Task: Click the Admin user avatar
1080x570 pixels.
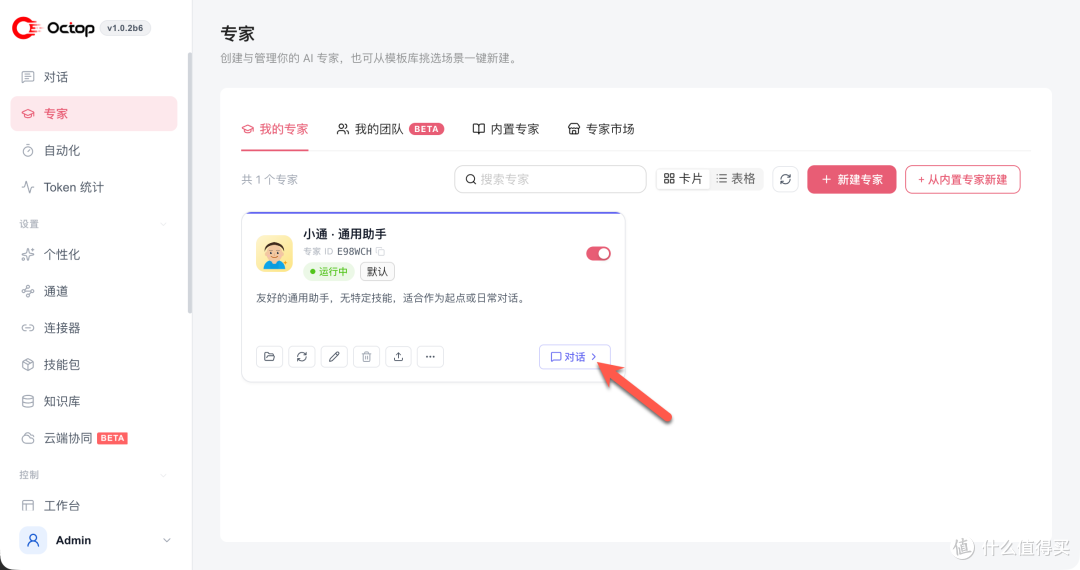Action: 33,540
